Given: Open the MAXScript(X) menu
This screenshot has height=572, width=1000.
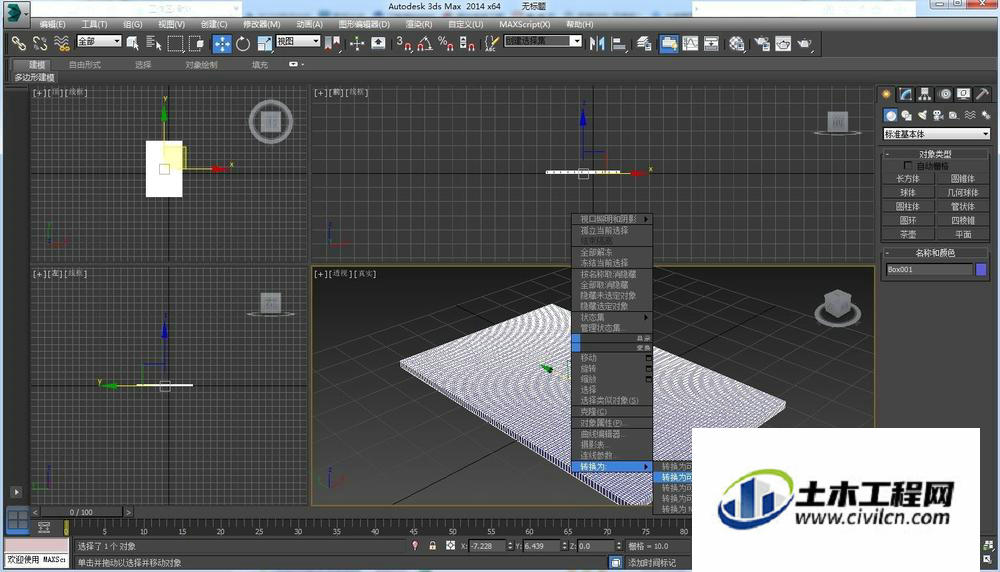Looking at the screenshot, I should (524, 24).
